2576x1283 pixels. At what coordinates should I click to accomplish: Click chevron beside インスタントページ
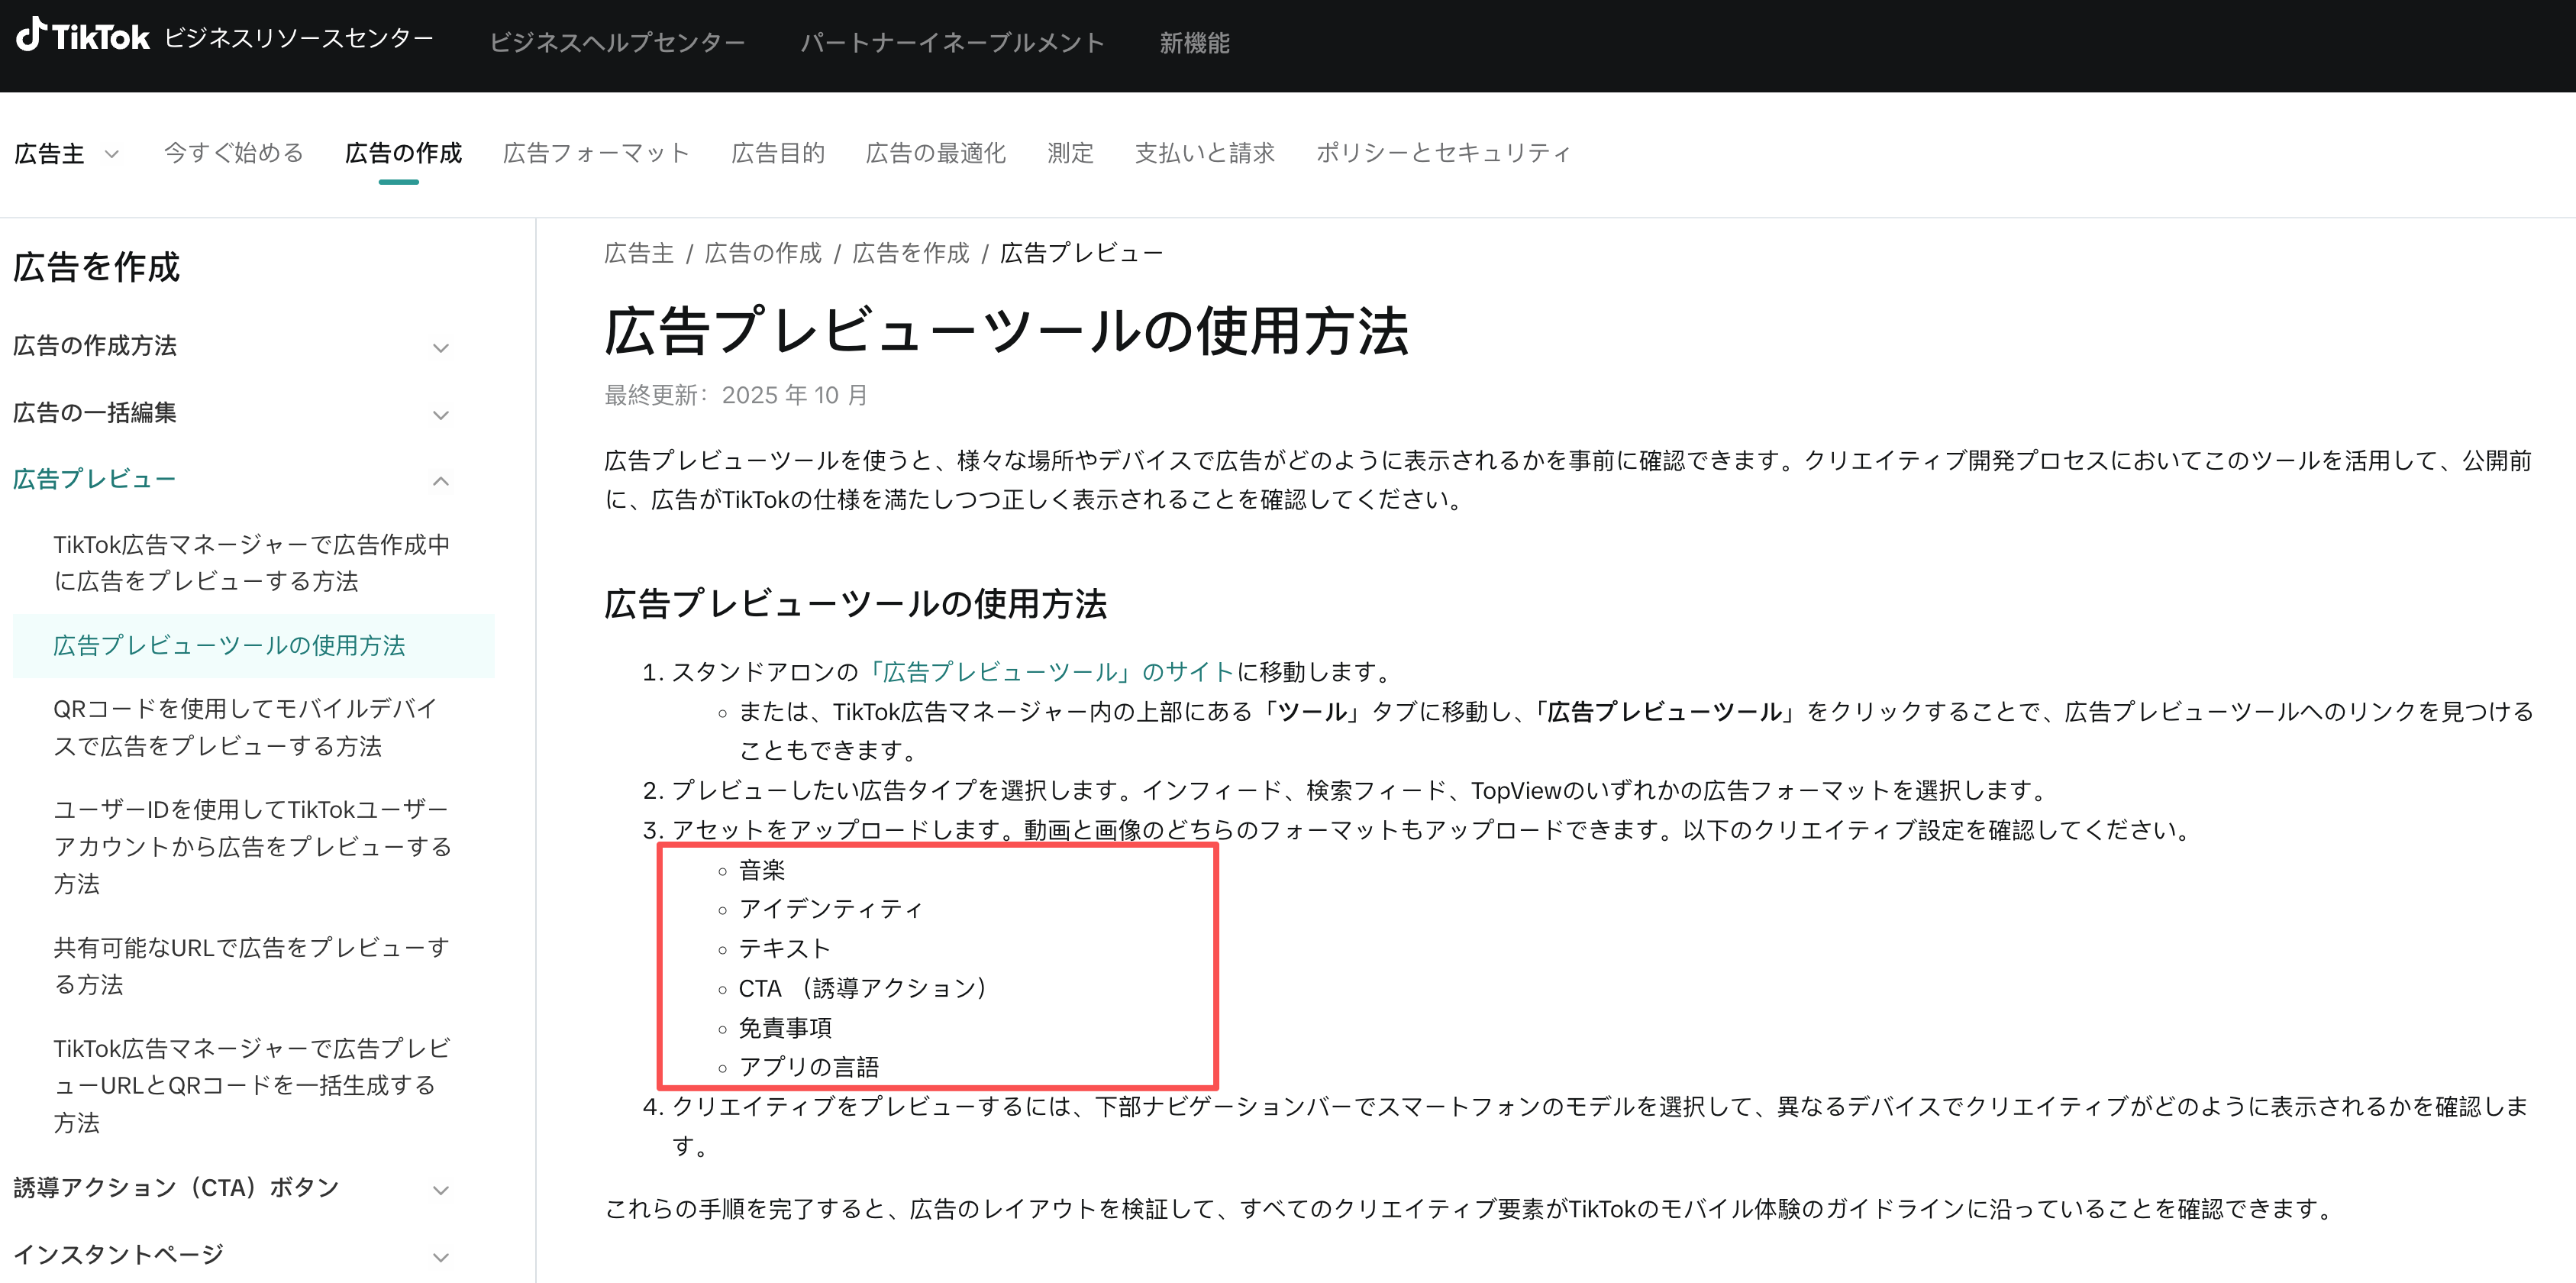tap(440, 1257)
